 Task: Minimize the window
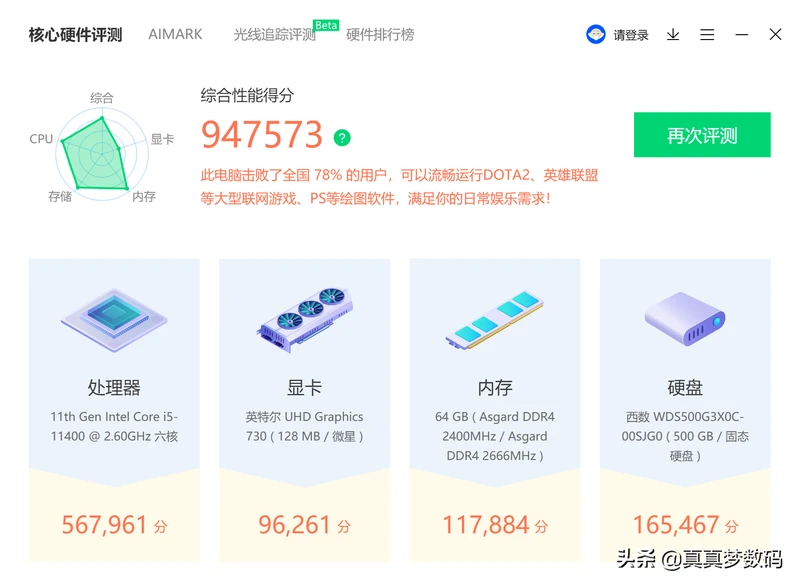[x=741, y=35]
